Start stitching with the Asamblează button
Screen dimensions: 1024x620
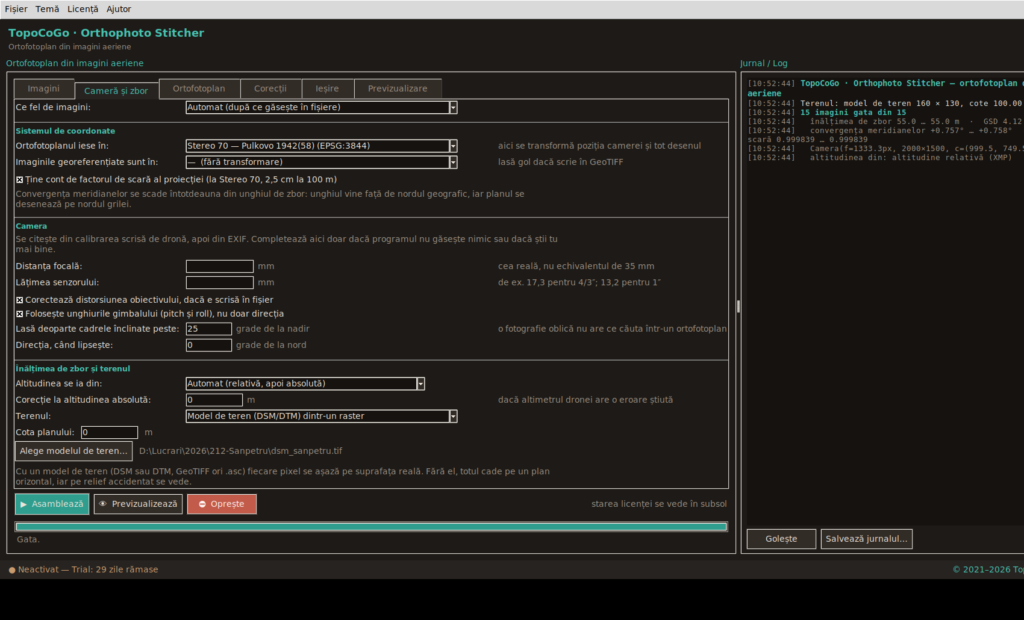(52, 504)
